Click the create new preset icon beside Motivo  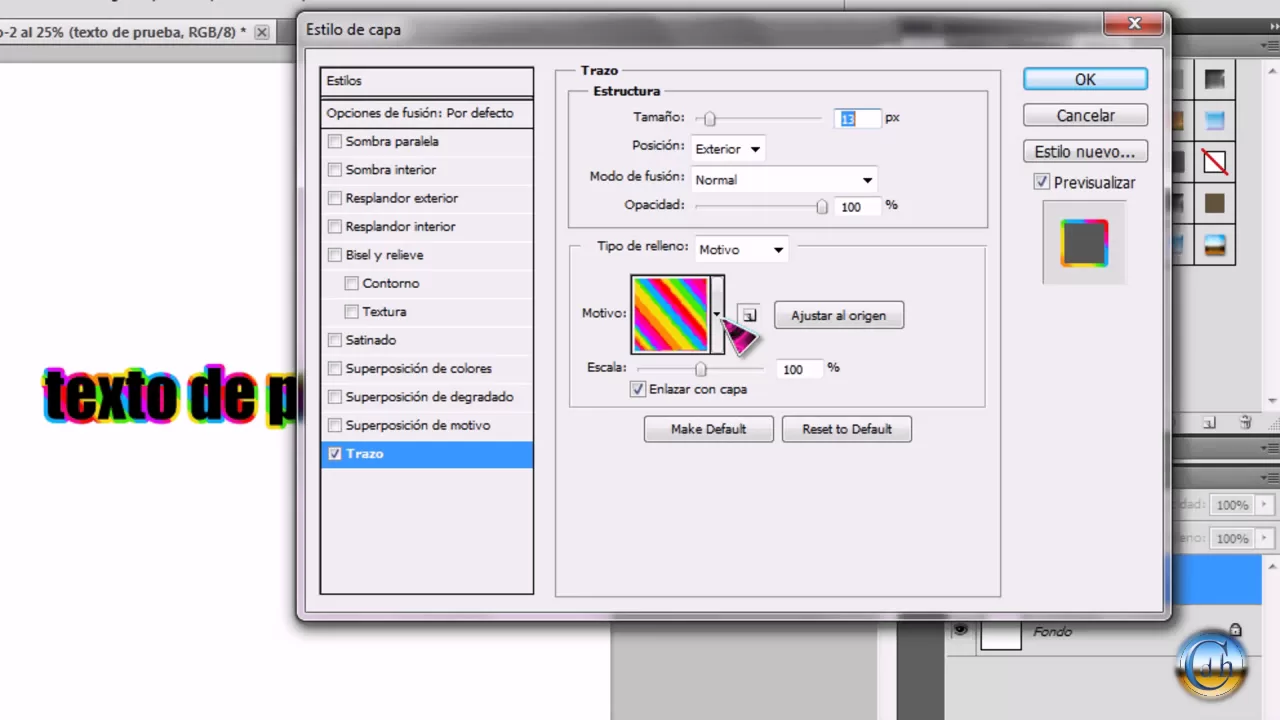point(749,316)
